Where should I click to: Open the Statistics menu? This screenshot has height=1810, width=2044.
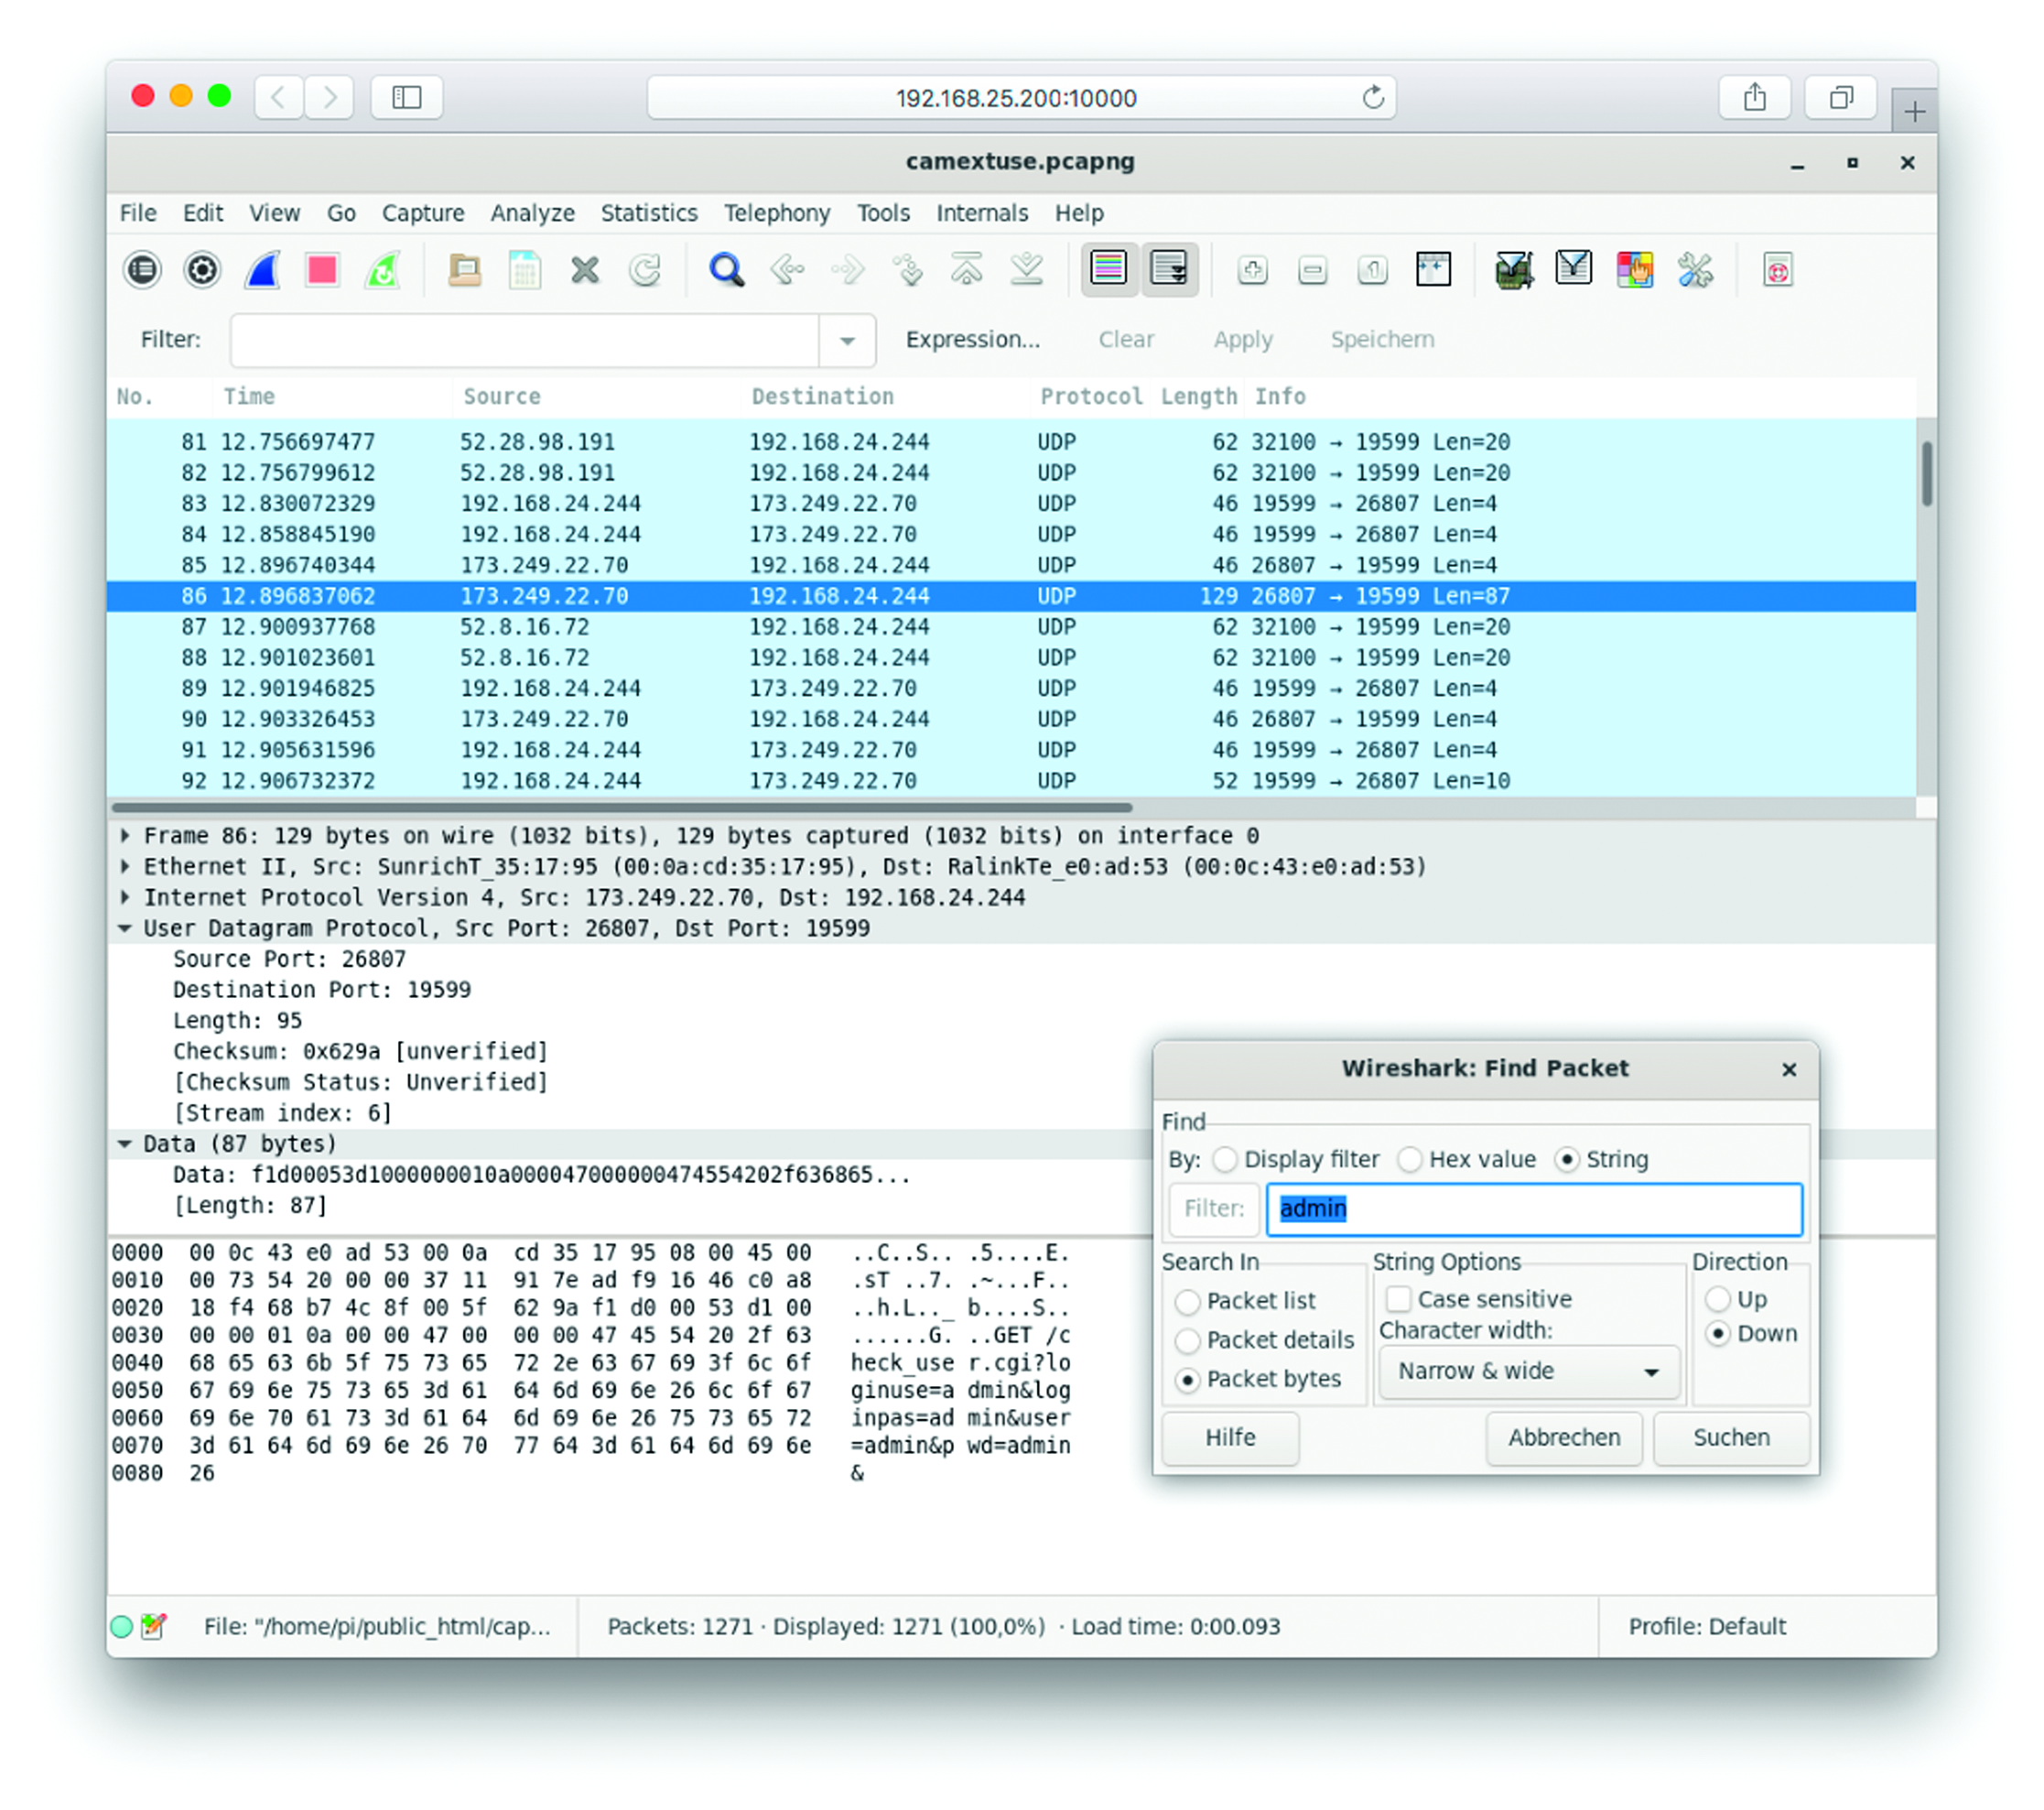[x=649, y=212]
